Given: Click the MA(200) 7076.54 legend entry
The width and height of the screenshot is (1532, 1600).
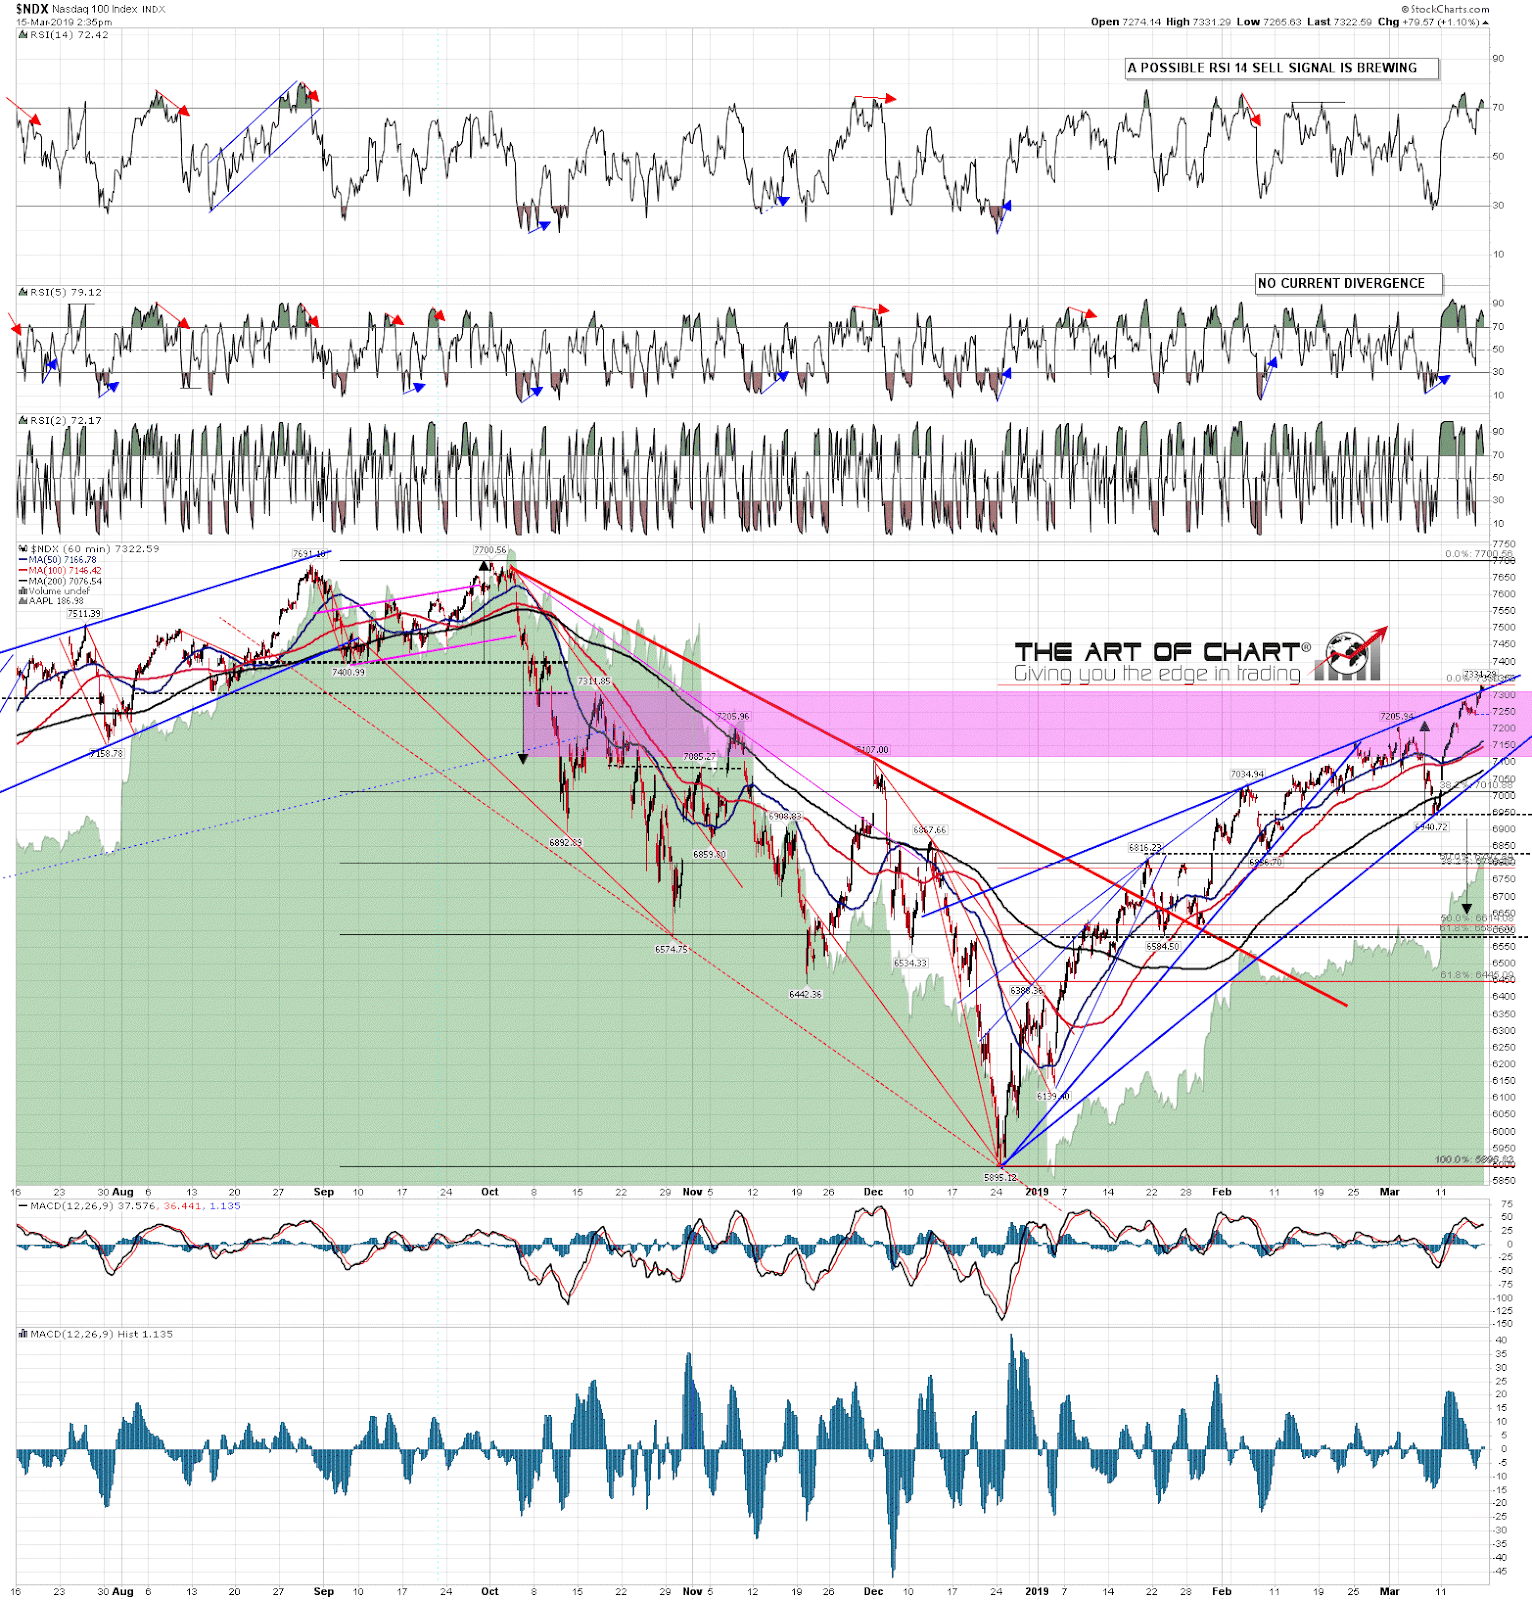Looking at the screenshot, I should click(x=65, y=581).
